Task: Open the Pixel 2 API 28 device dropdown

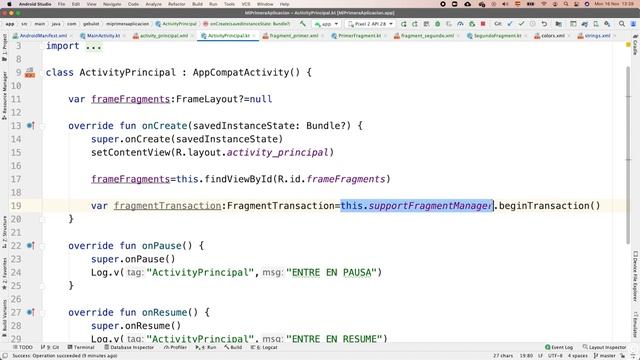Action: [x=370, y=24]
